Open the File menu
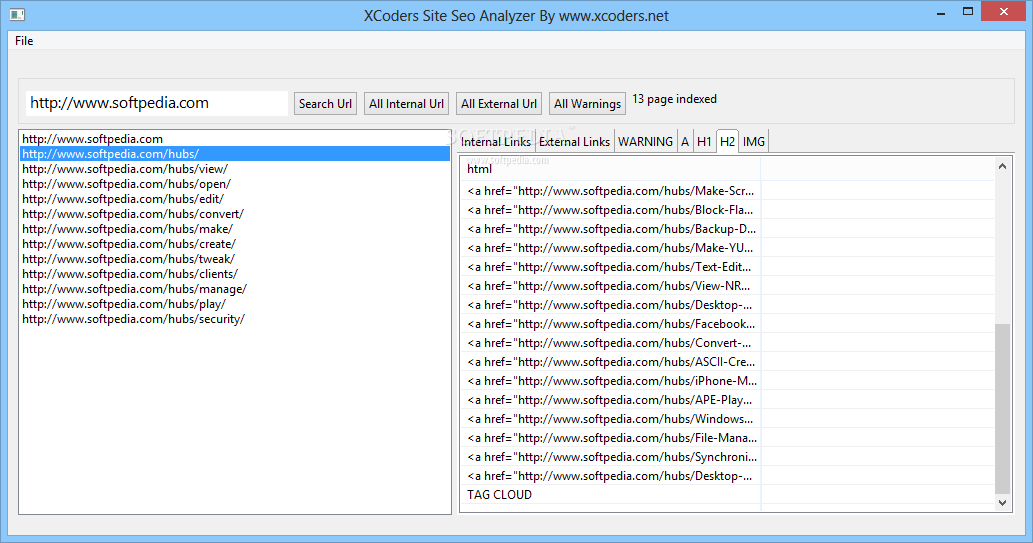The height and width of the screenshot is (543, 1033). pyautogui.click(x=24, y=41)
